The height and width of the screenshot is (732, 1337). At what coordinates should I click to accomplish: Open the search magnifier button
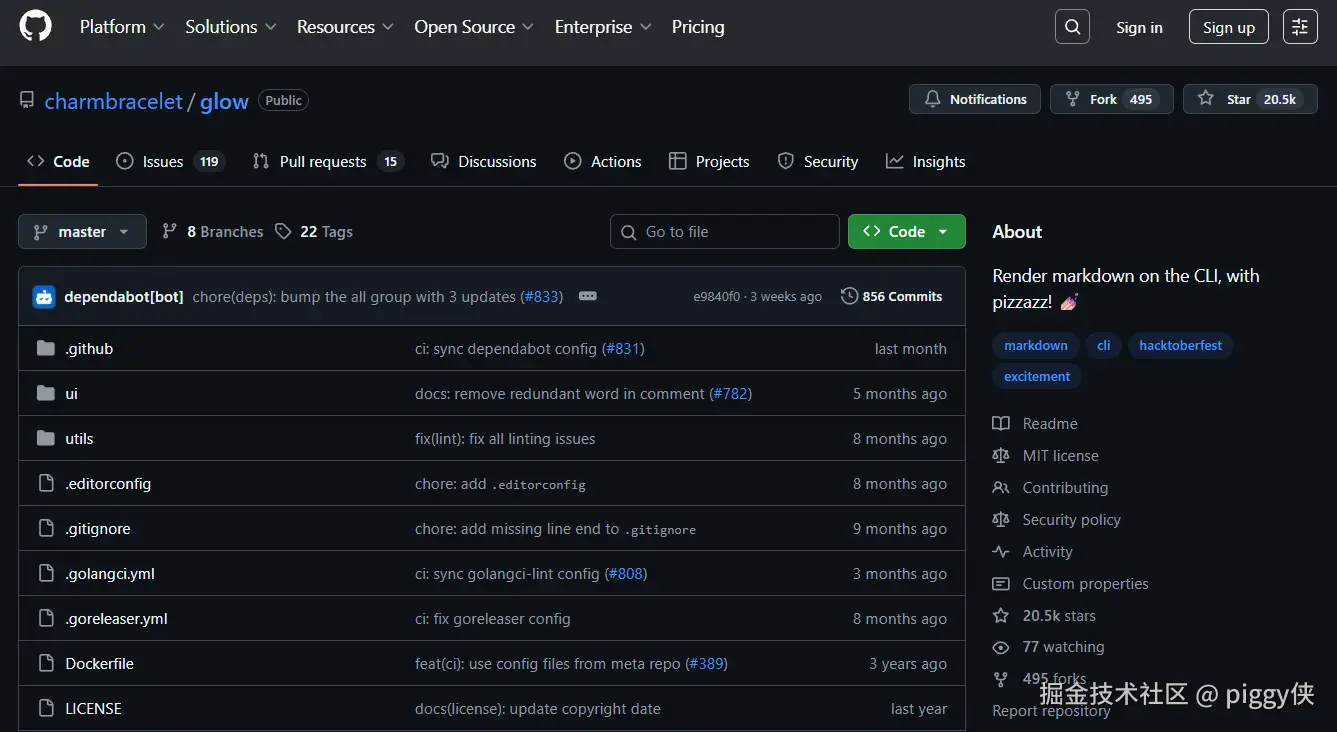(1072, 27)
